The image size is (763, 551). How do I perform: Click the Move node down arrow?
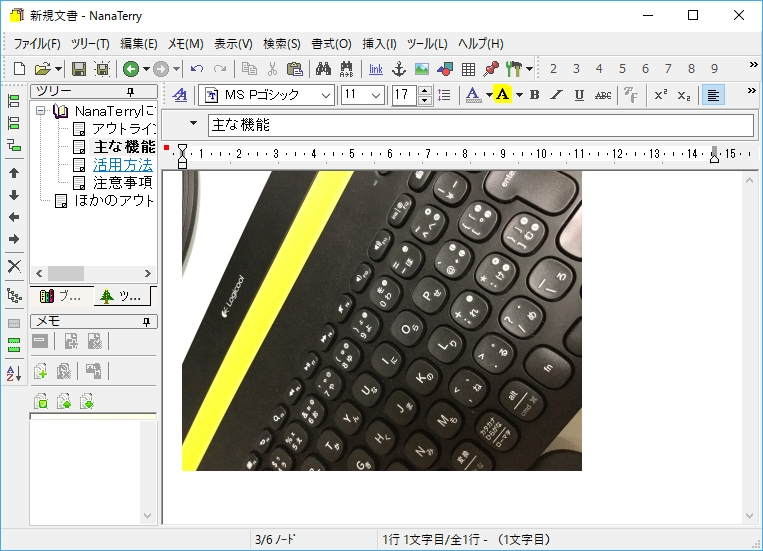coord(14,195)
